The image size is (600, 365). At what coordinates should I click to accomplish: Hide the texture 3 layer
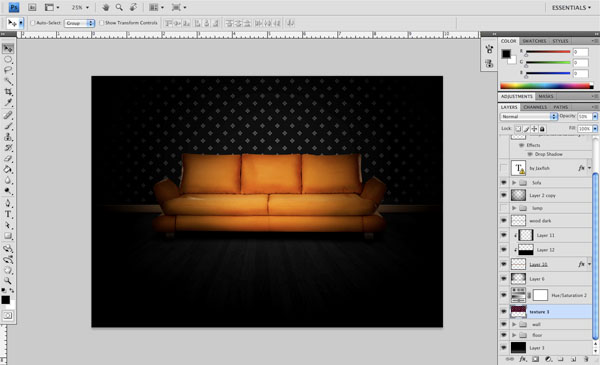pyautogui.click(x=504, y=312)
